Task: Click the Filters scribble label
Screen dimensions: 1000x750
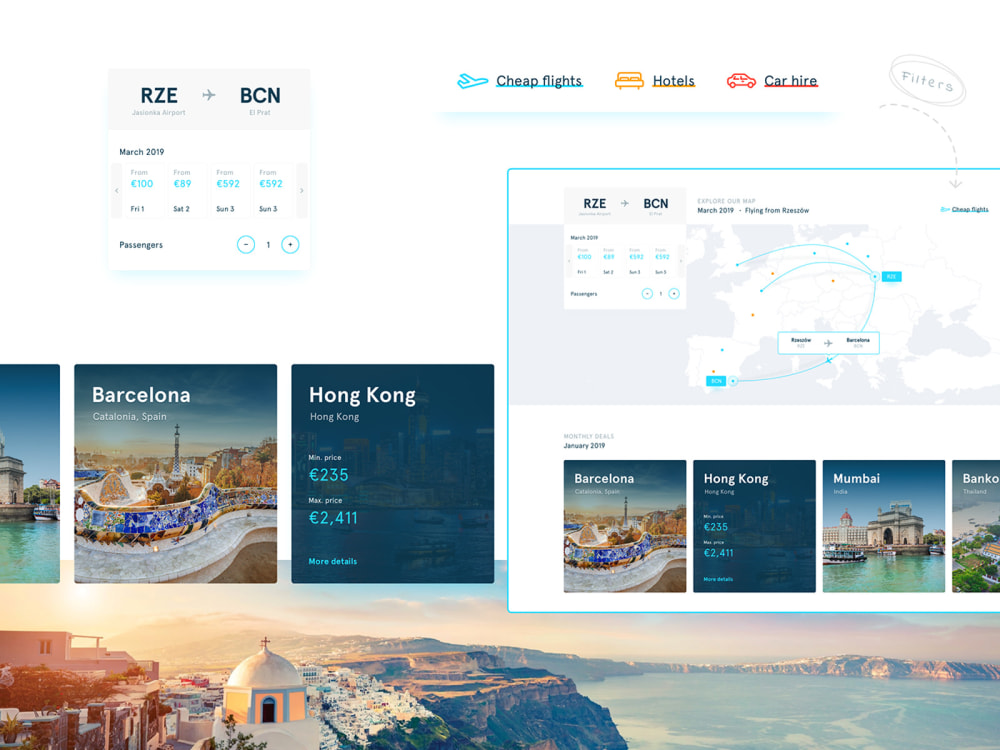Action: coord(927,81)
